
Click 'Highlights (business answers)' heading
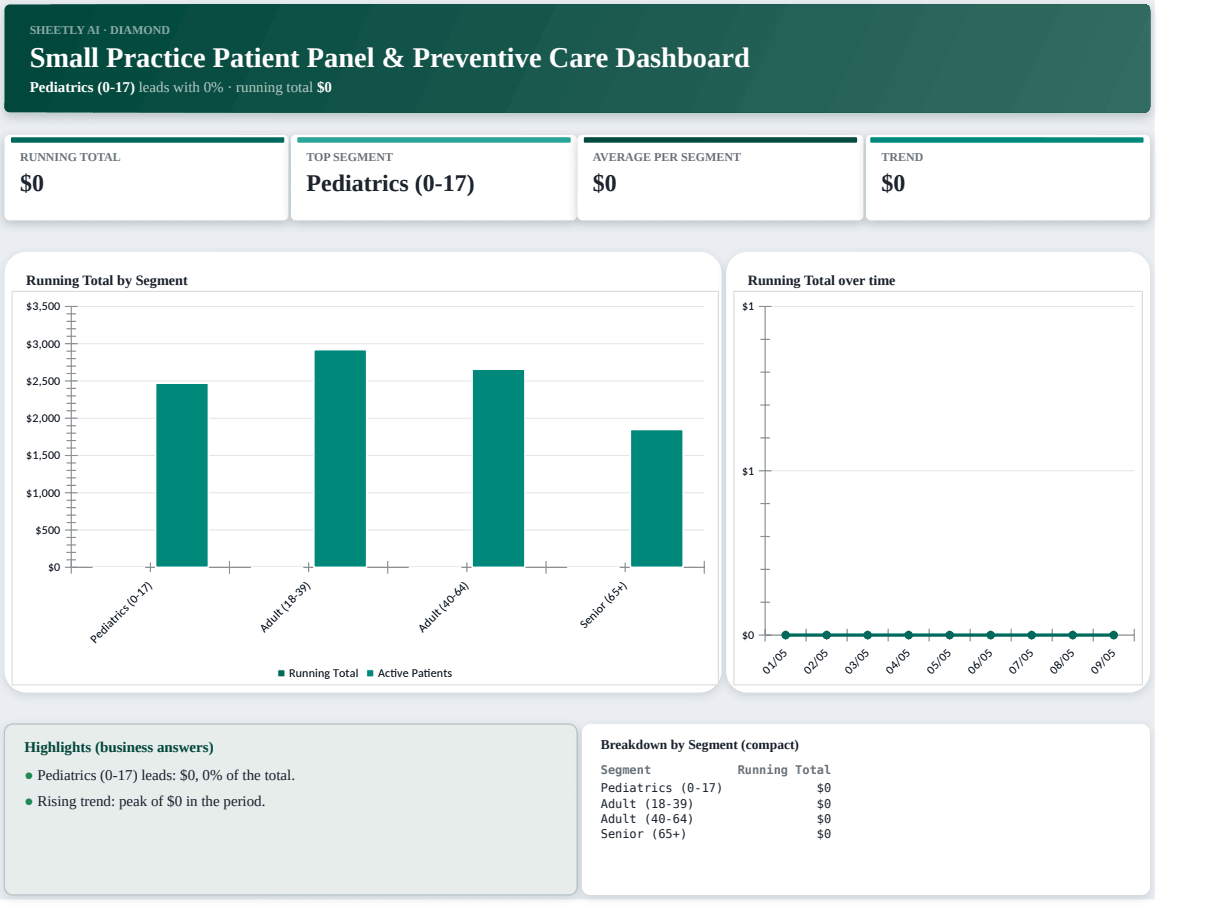point(119,747)
